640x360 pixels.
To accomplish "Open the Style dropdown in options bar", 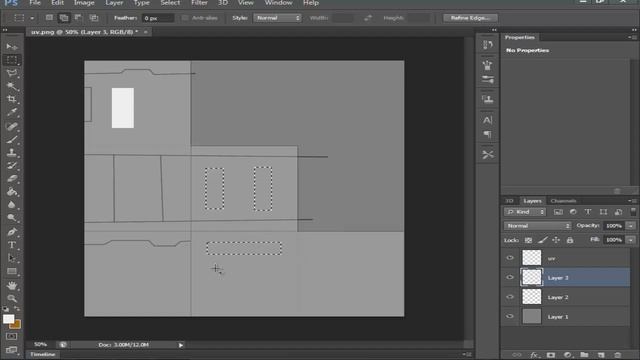I will (x=278, y=18).
